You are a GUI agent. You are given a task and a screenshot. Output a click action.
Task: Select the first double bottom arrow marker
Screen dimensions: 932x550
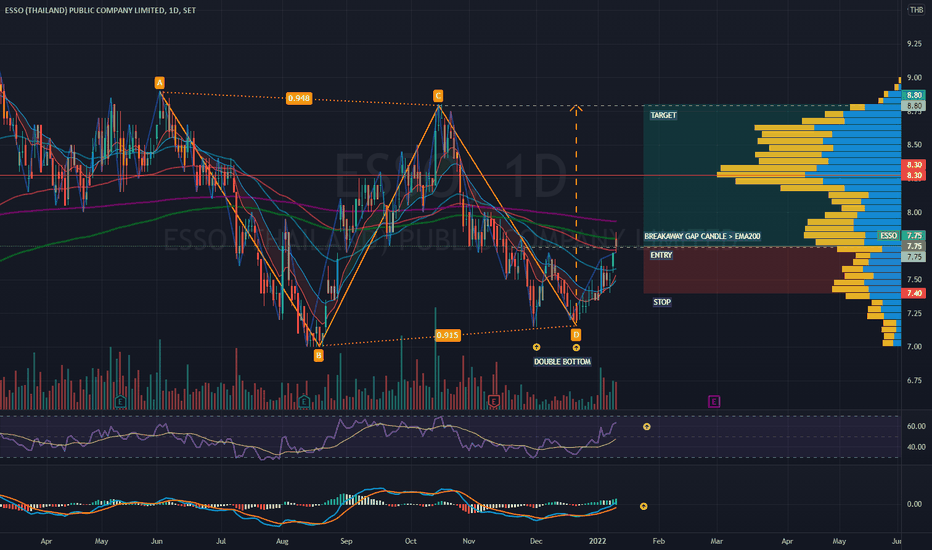tap(536, 347)
